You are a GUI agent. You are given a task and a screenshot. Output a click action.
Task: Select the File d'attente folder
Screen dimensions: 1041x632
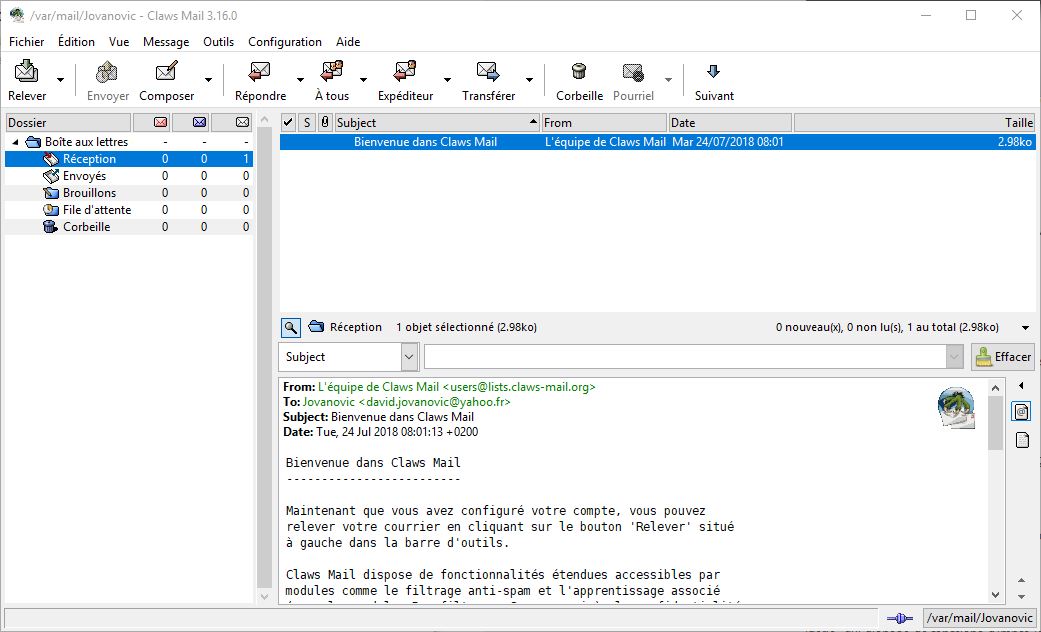click(x=129, y=210)
